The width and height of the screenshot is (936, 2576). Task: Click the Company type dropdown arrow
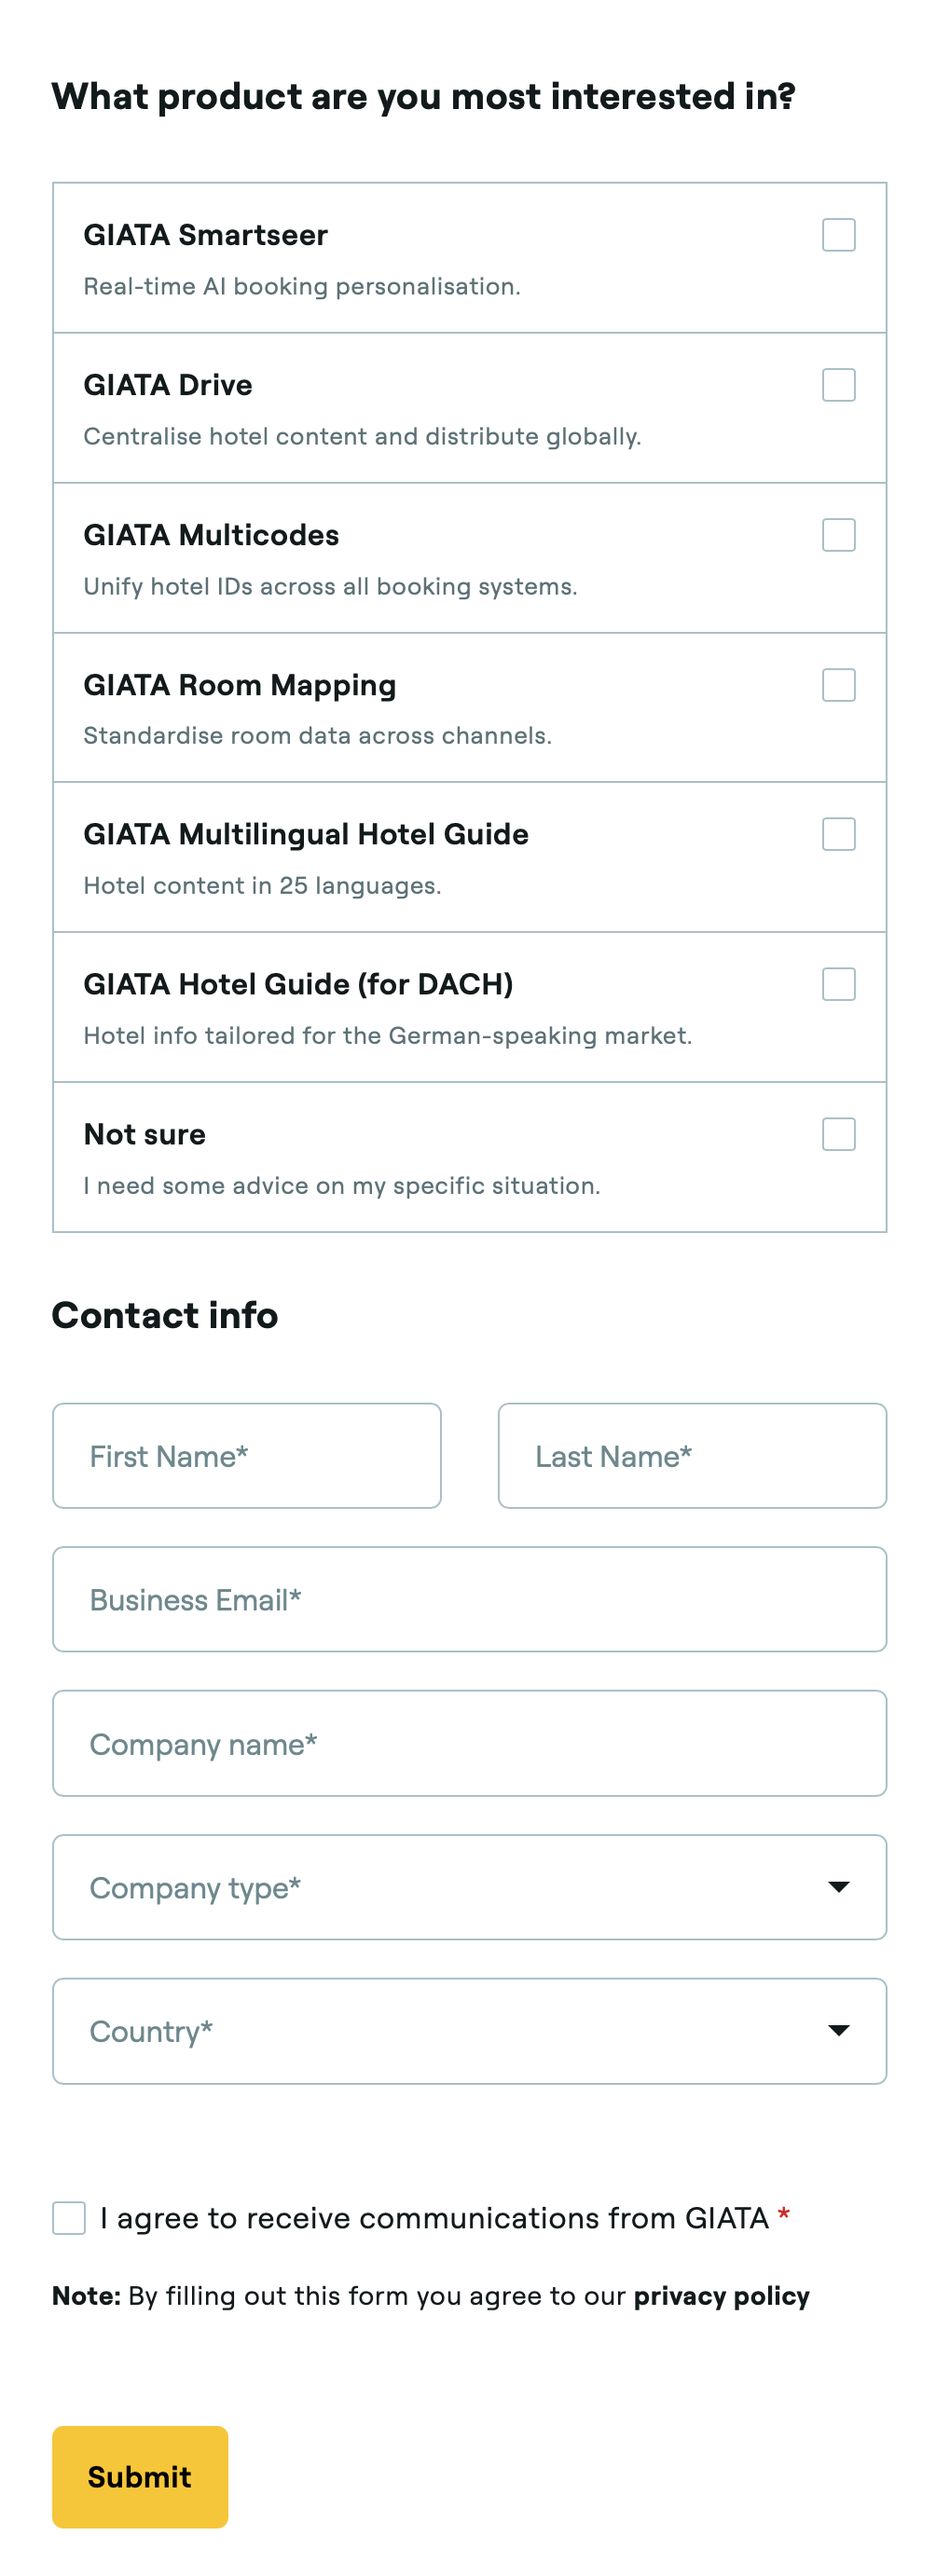coord(838,1887)
